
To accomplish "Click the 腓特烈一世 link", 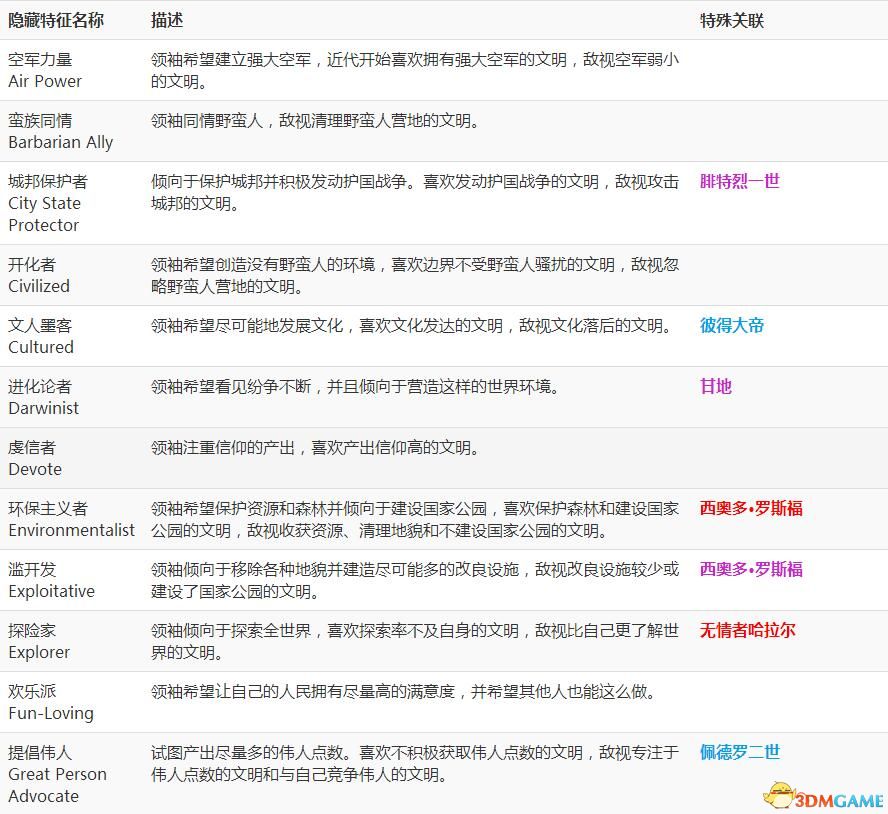I will (740, 181).
